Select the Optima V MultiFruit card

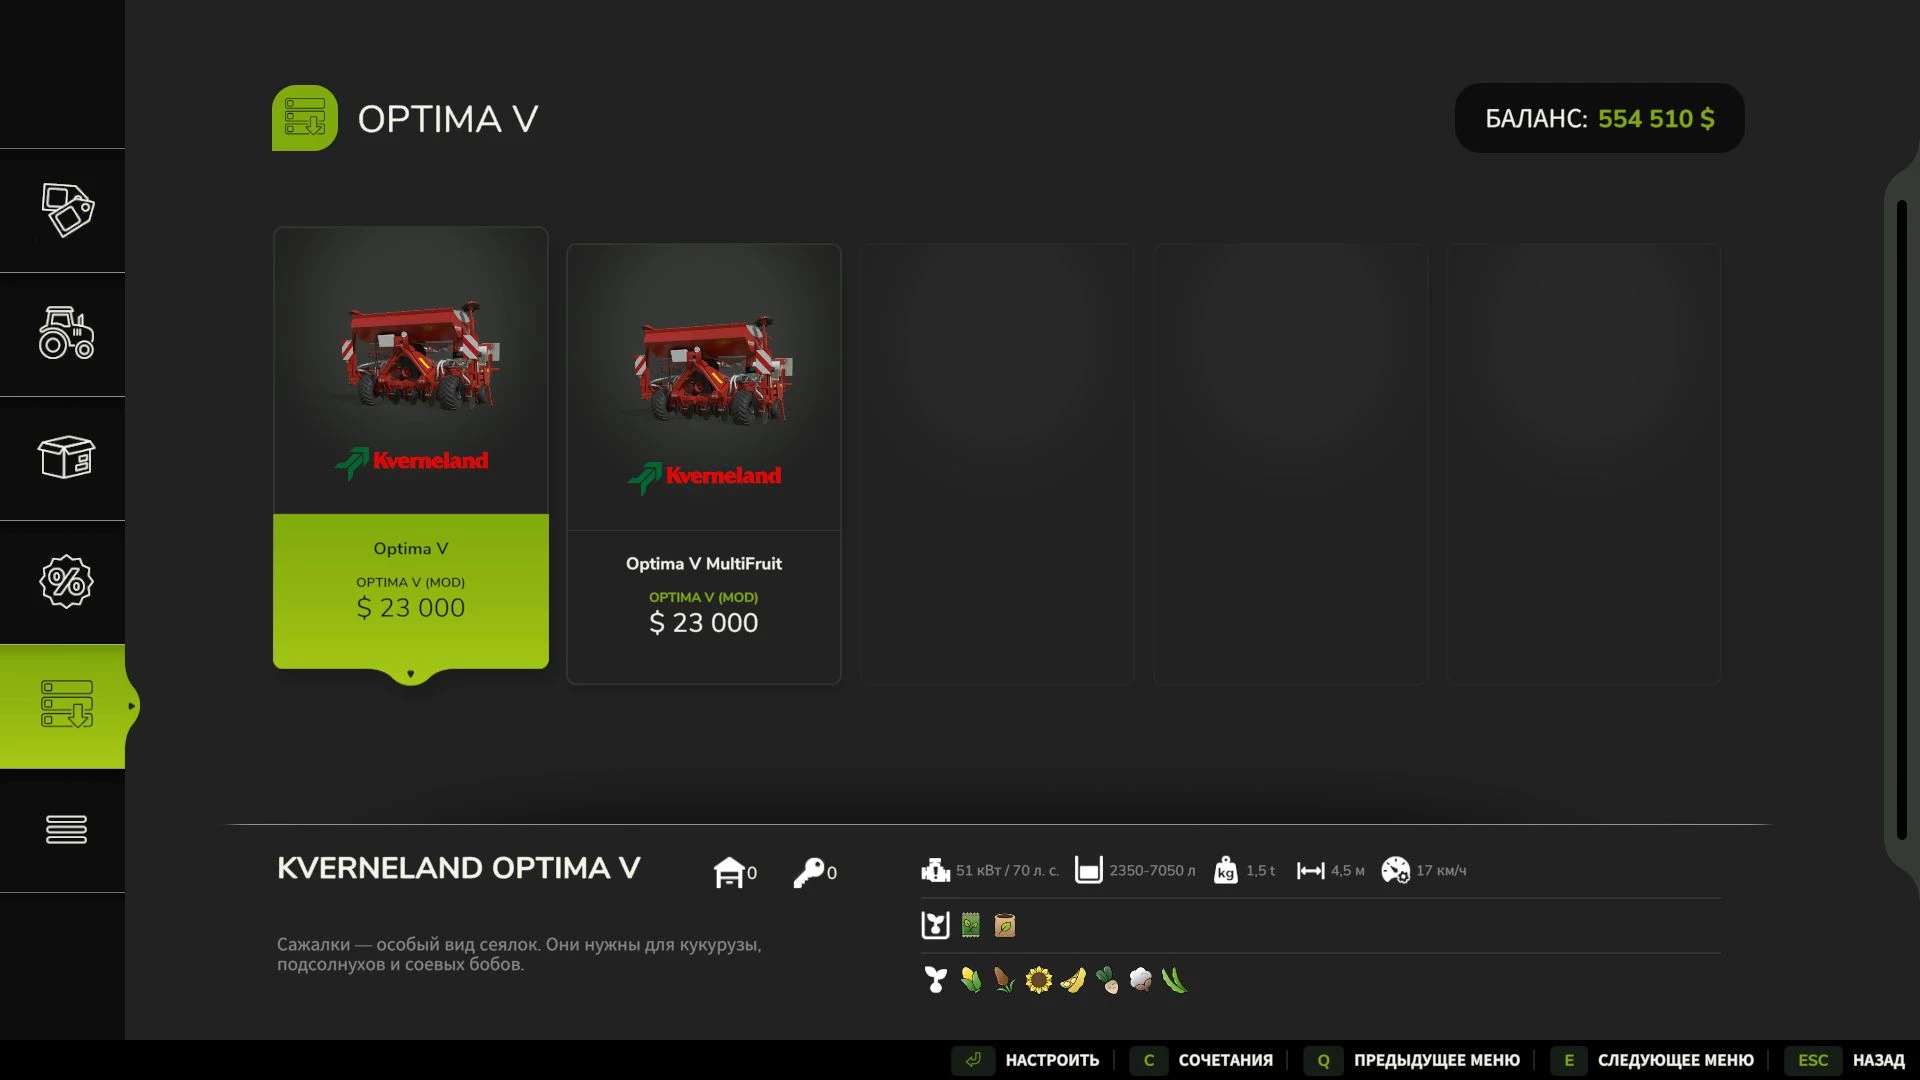click(704, 464)
